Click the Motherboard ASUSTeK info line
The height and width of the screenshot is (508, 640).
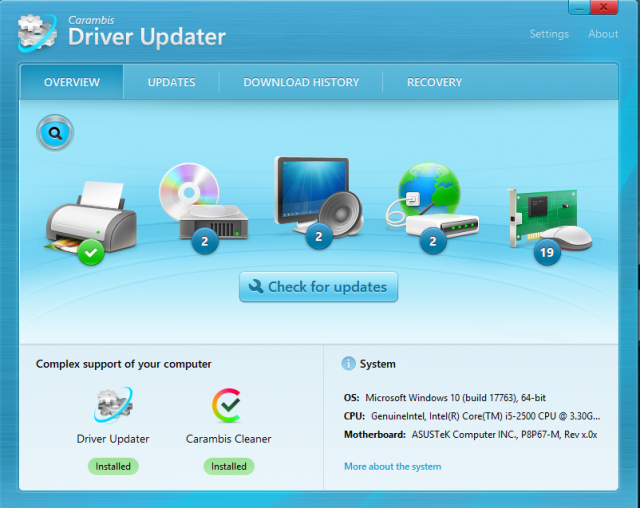click(x=471, y=435)
